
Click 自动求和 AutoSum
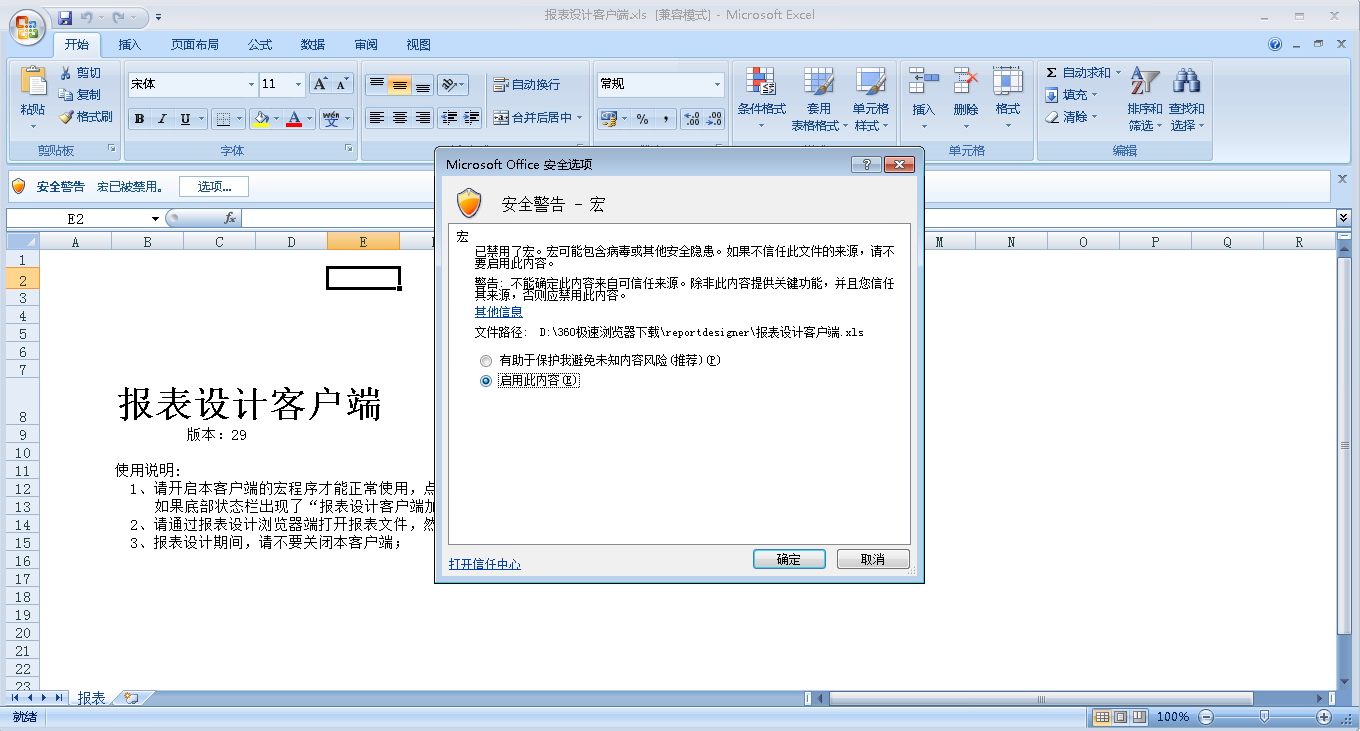[1078, 73]
